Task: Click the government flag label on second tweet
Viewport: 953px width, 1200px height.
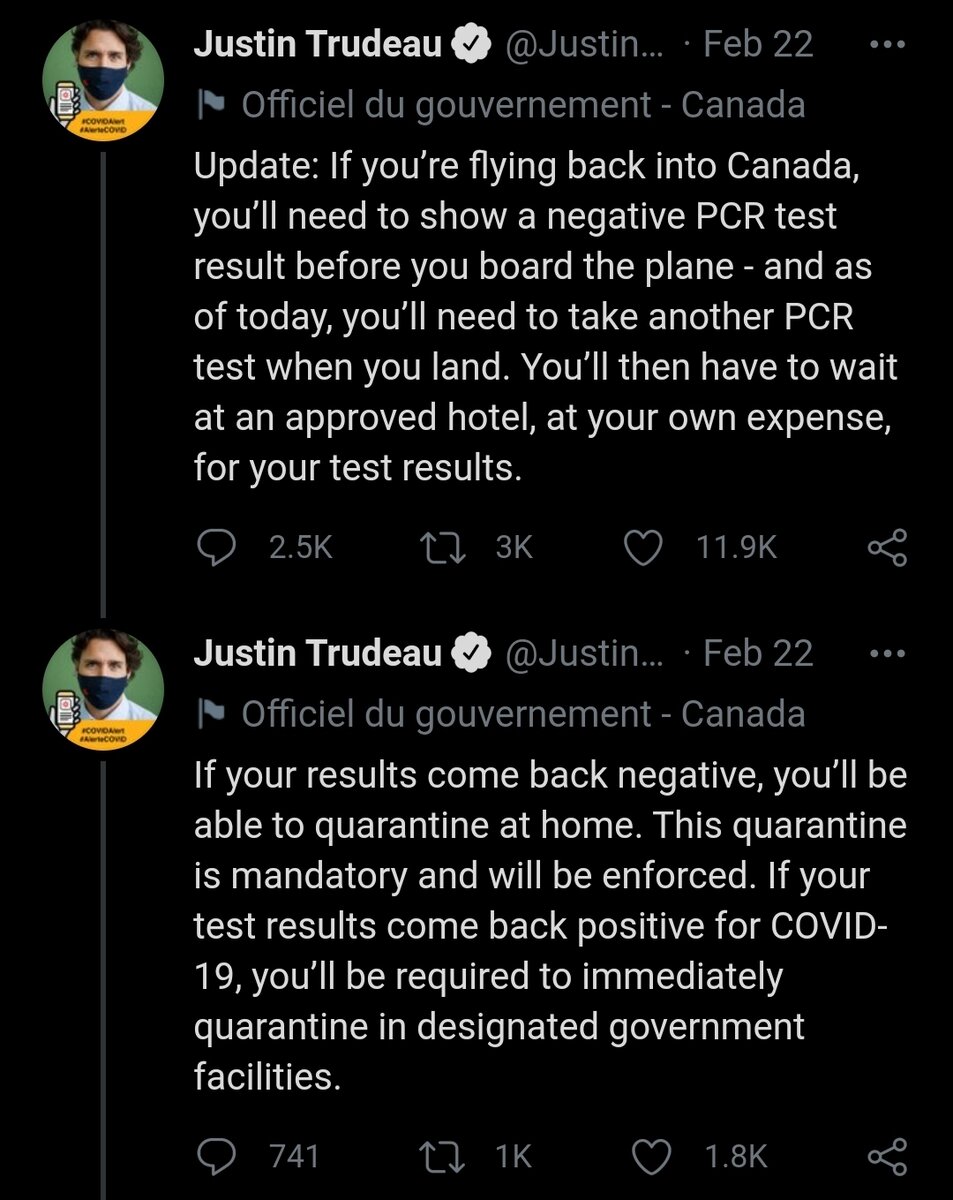Action: point(522,714)
